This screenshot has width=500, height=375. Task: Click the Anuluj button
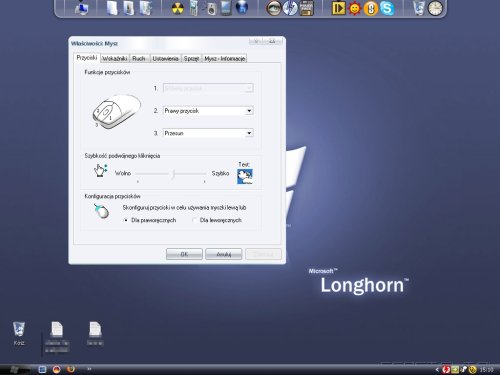224,254
